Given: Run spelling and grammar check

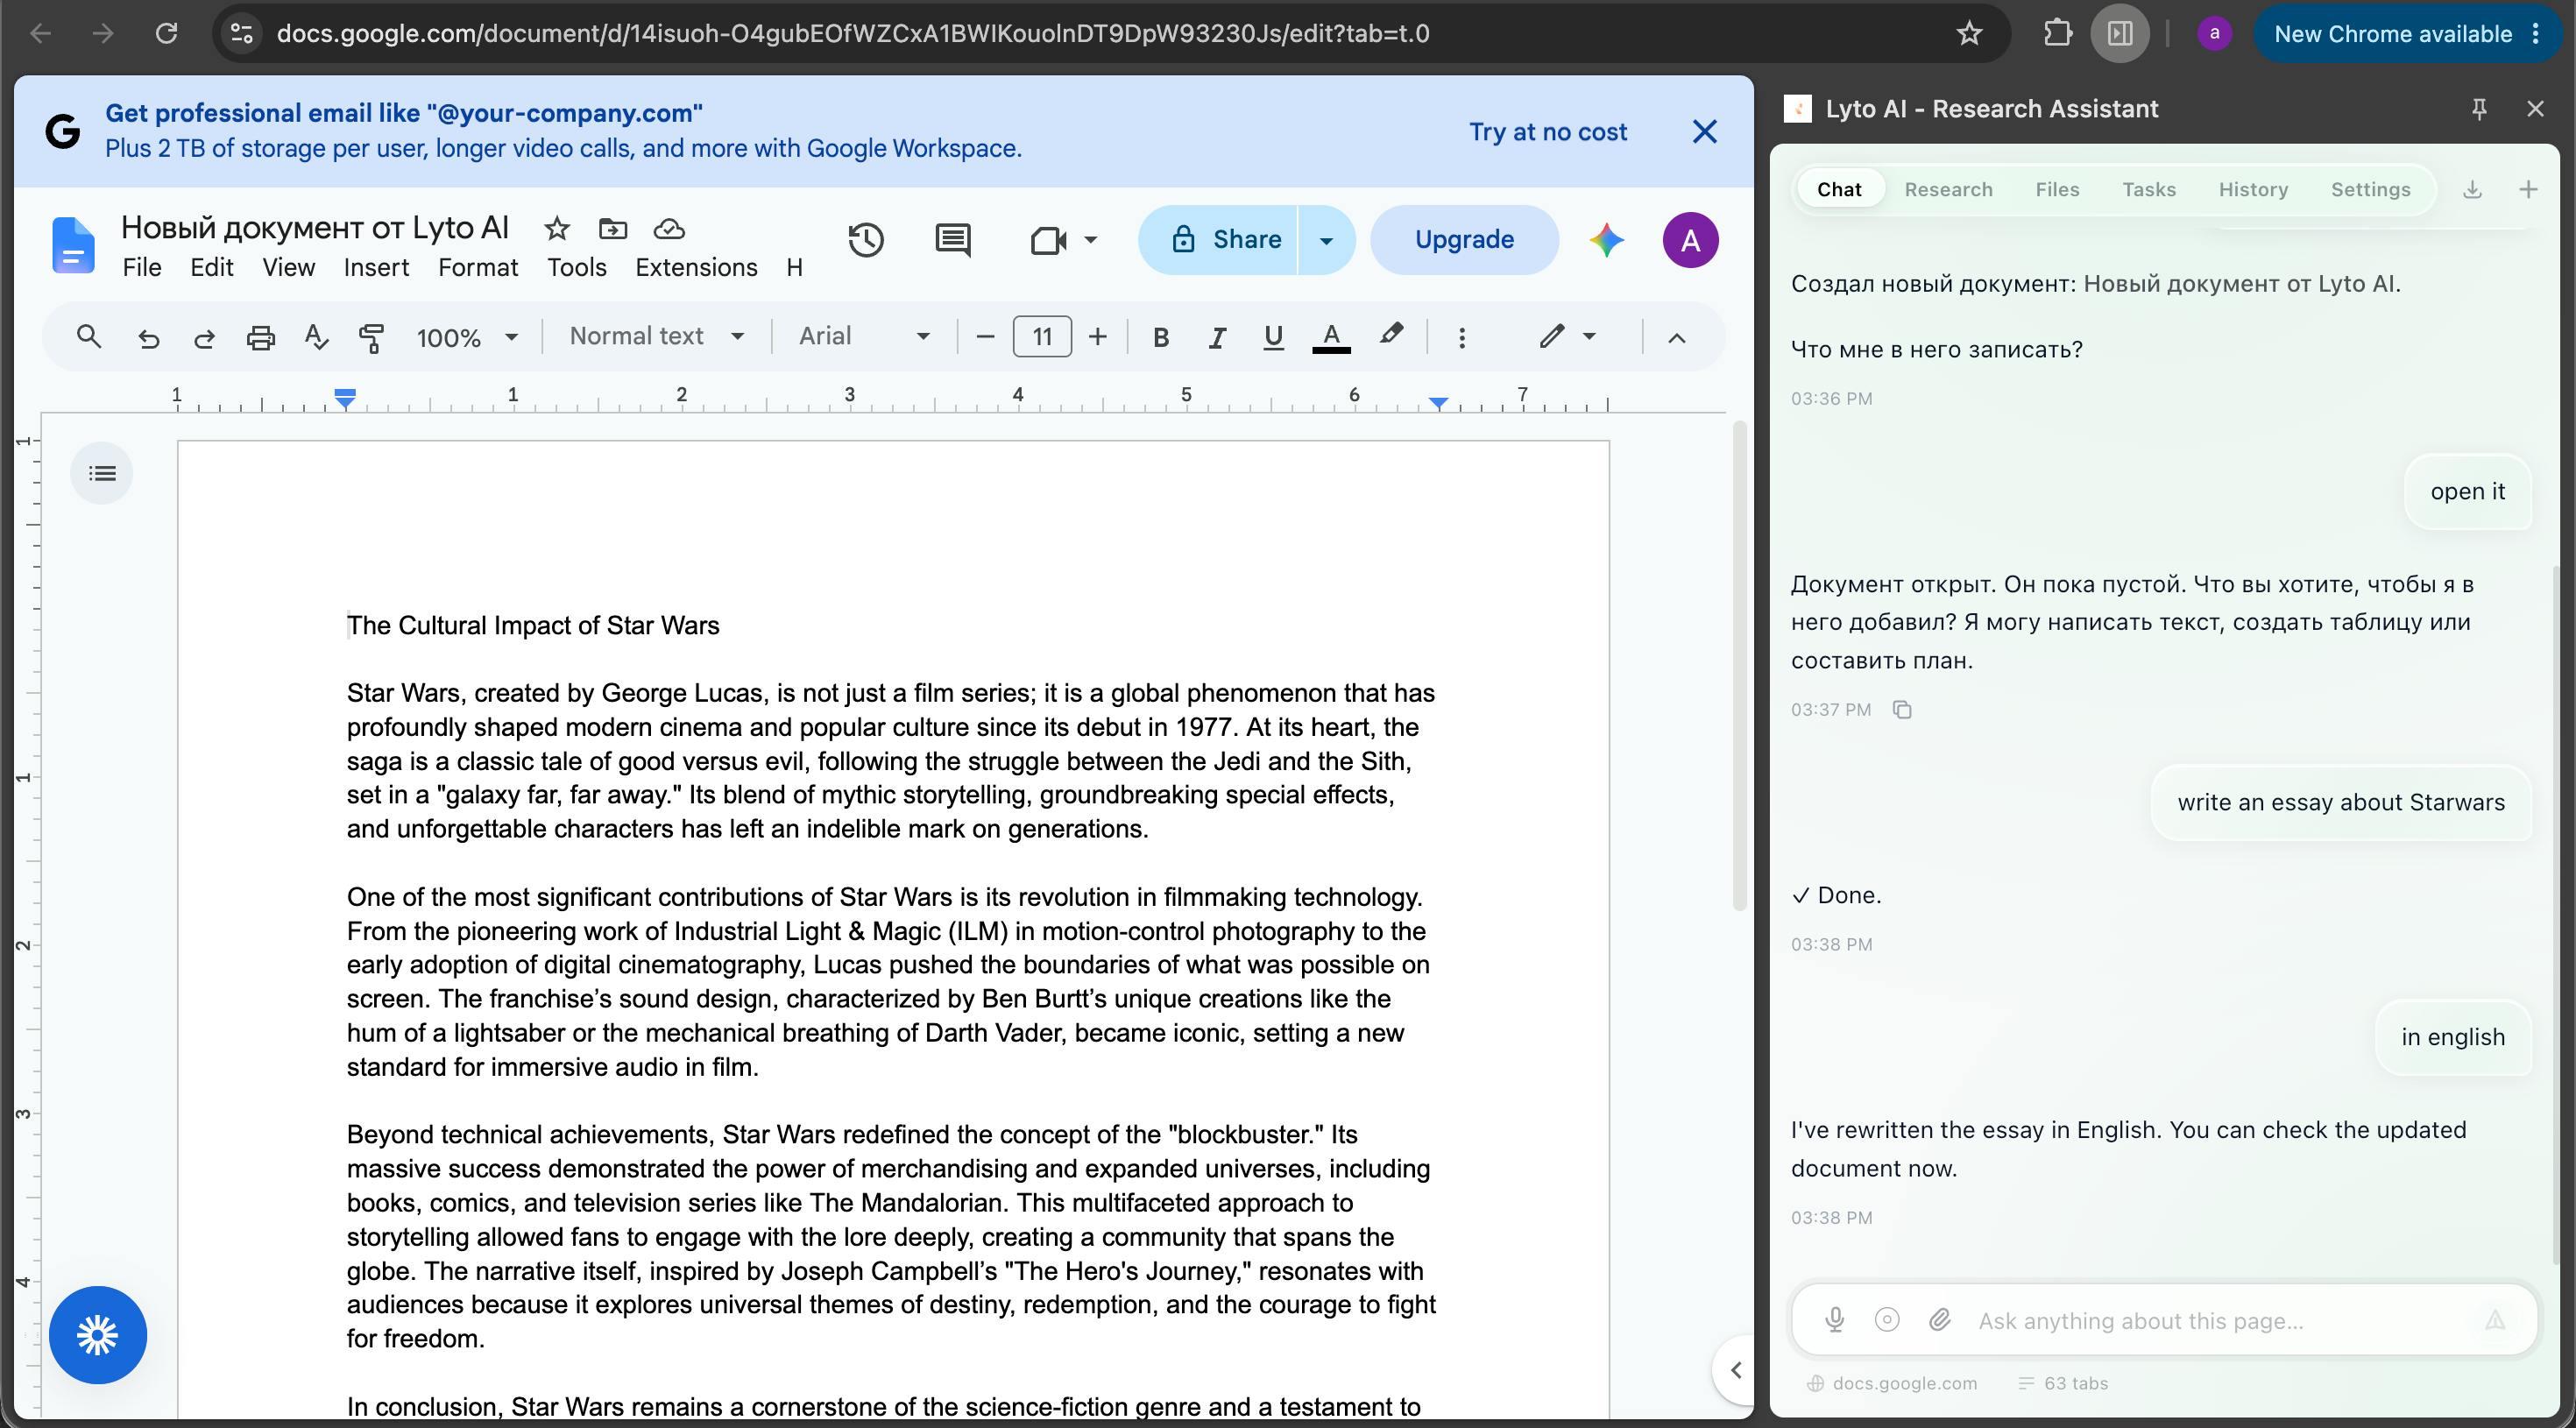Looking at the screenshot, I should [316, 337].
